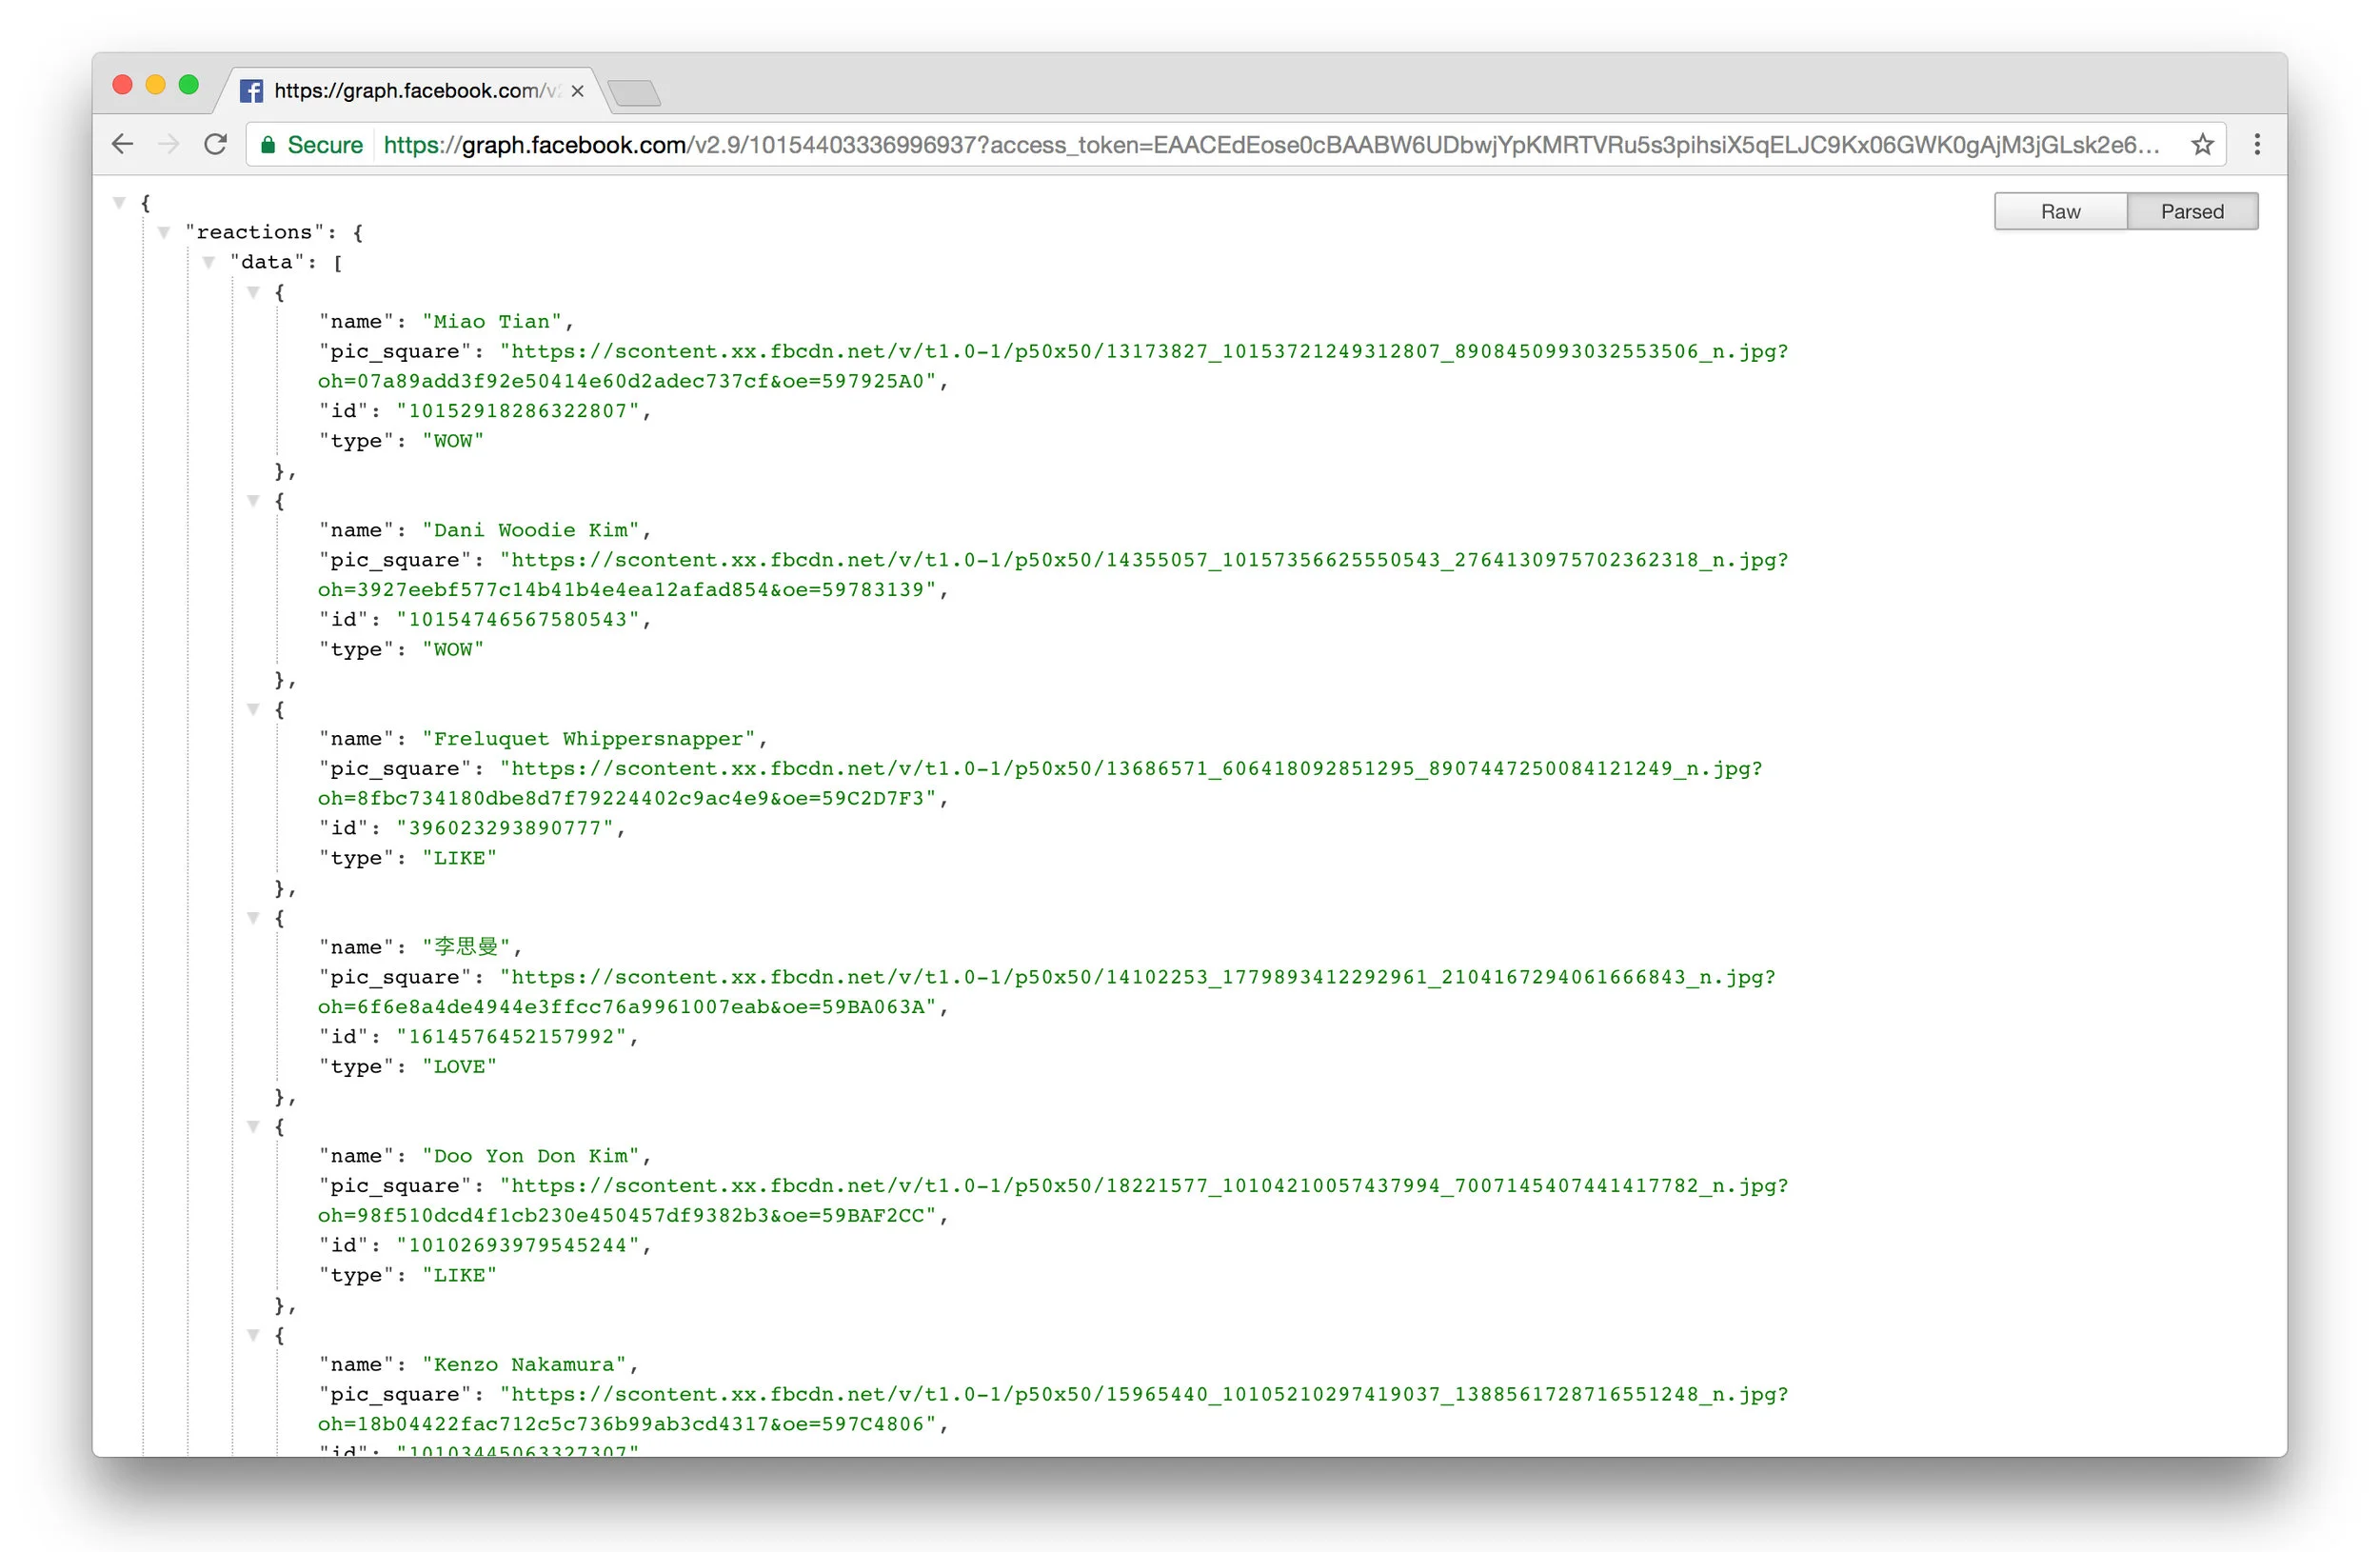Click the forward navigation arrow
The height and width of the screenshot is (1552, 2380).
[169, 144]
